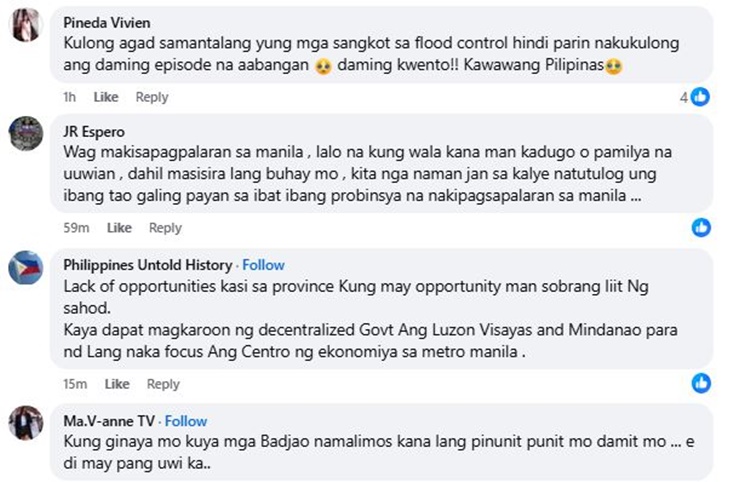This screenshot has height=482, width=750.
Task: Open JR Espero's profile name link
Action: point(93,131)
